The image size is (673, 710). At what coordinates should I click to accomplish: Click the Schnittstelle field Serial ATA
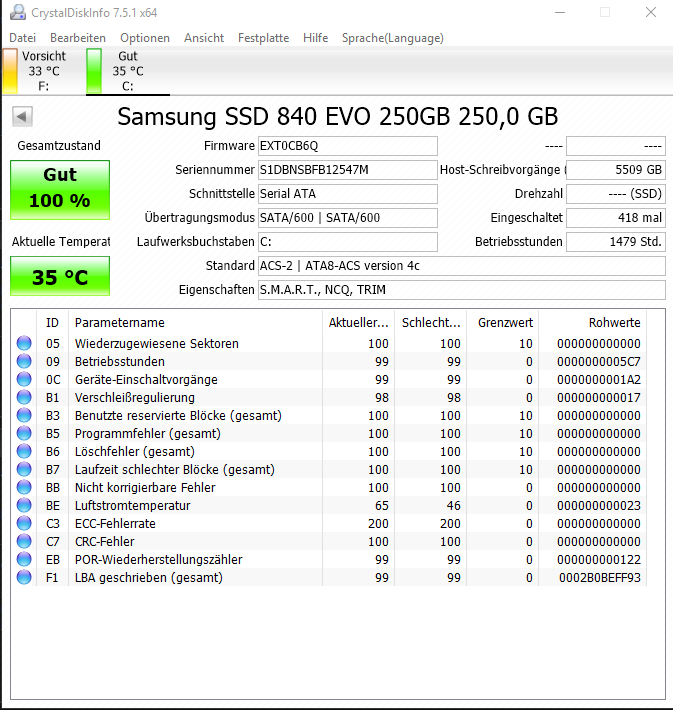point(348,194)
